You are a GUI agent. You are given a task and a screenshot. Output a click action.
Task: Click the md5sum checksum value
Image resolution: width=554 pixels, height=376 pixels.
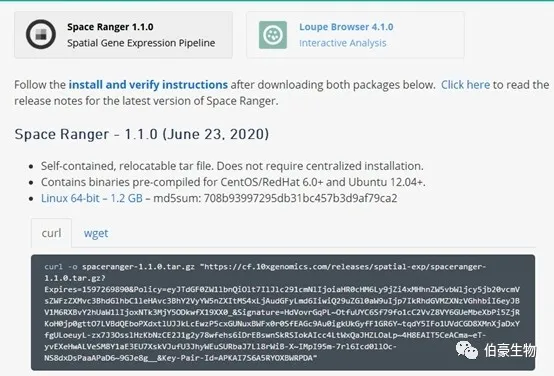[300, 198]
